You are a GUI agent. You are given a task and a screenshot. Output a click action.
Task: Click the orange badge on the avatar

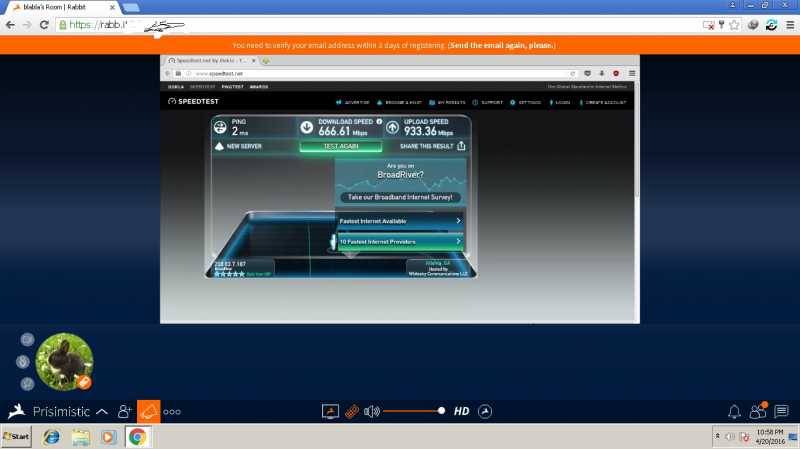pyautogui.click(x=84, y=382)
